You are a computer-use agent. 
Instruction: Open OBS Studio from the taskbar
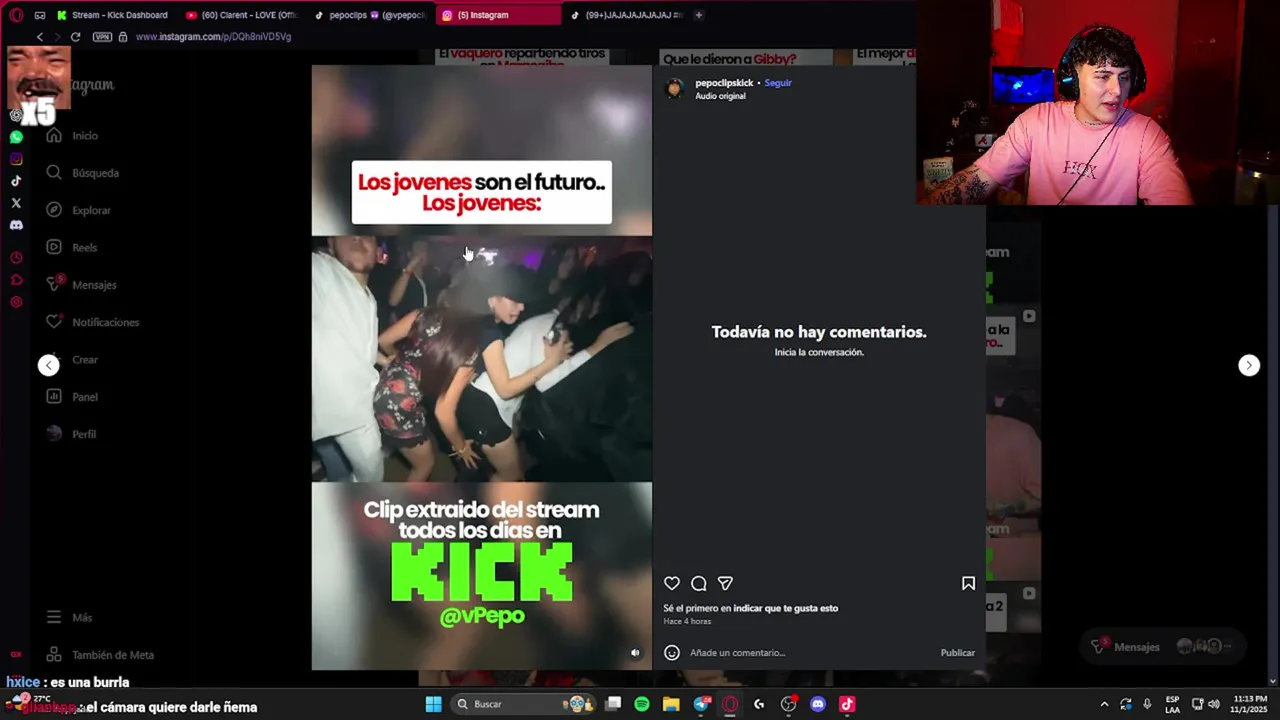789,704
